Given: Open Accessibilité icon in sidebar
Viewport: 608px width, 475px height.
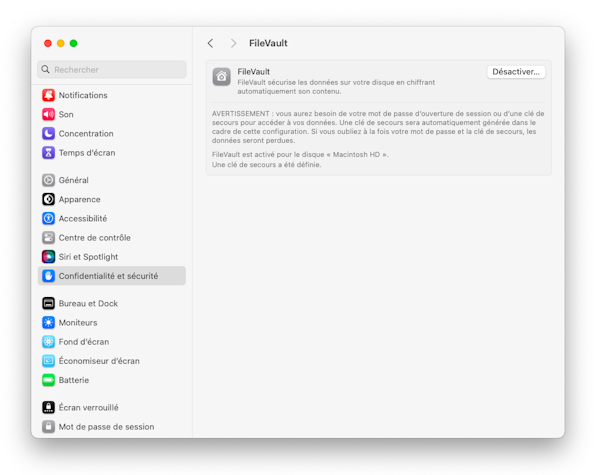Looking at the screenshot, I should pos(48,218).
